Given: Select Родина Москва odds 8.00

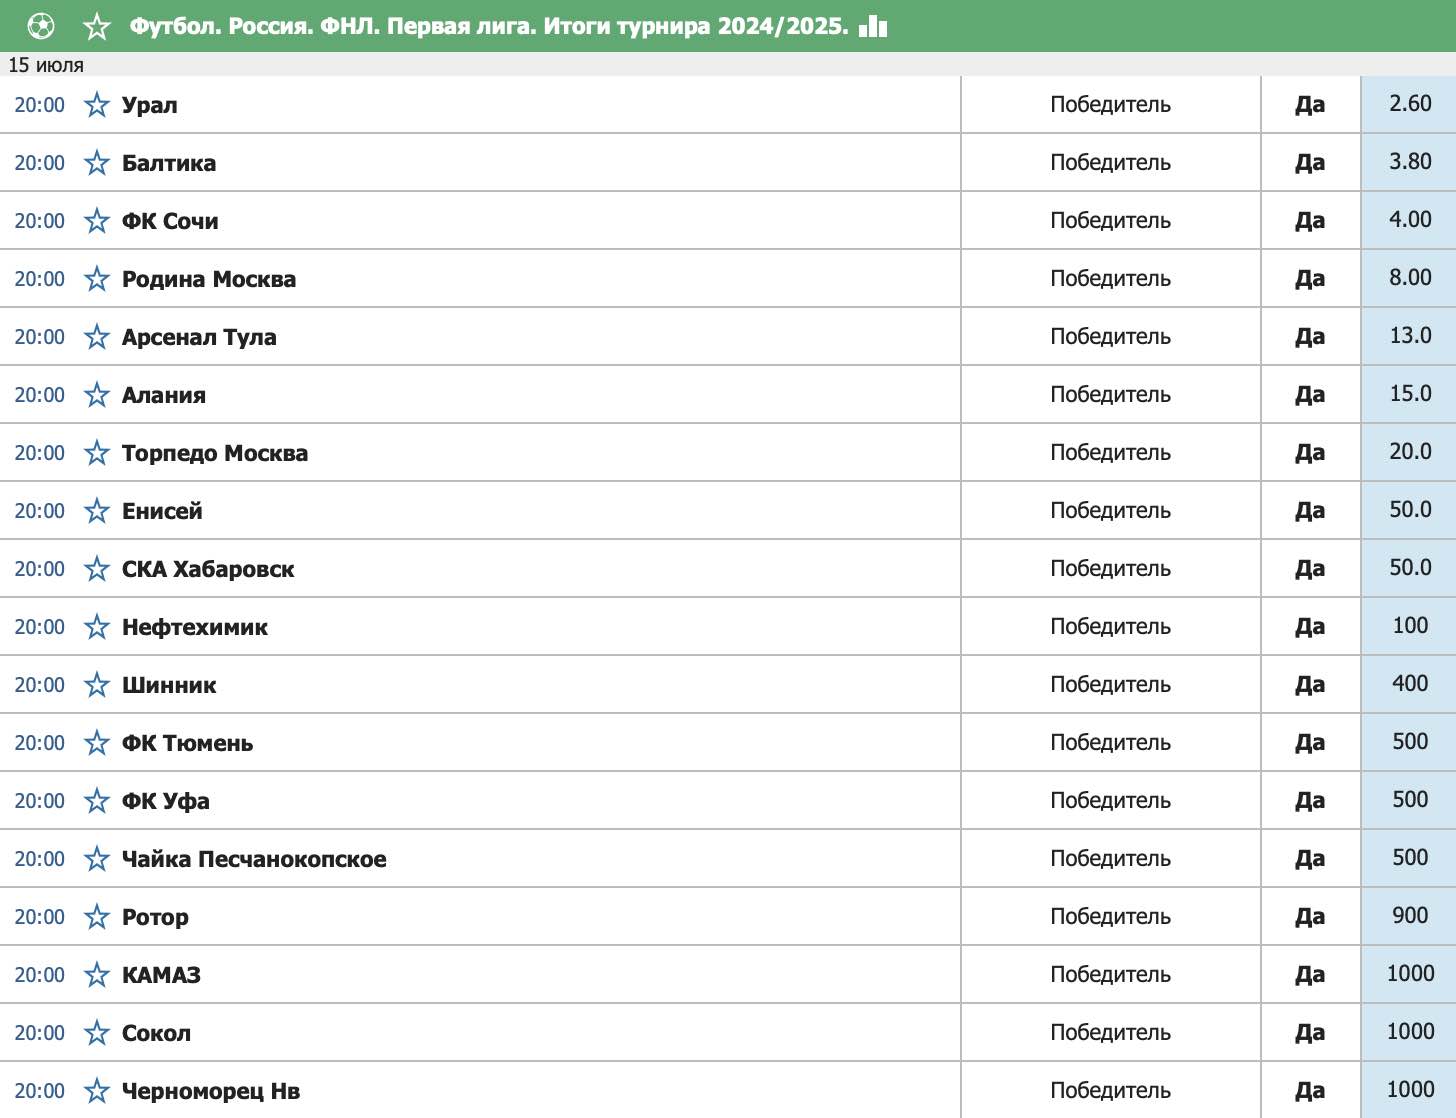Looking at the screenshot, I should pyautogui.click(x=1409, y=278).
